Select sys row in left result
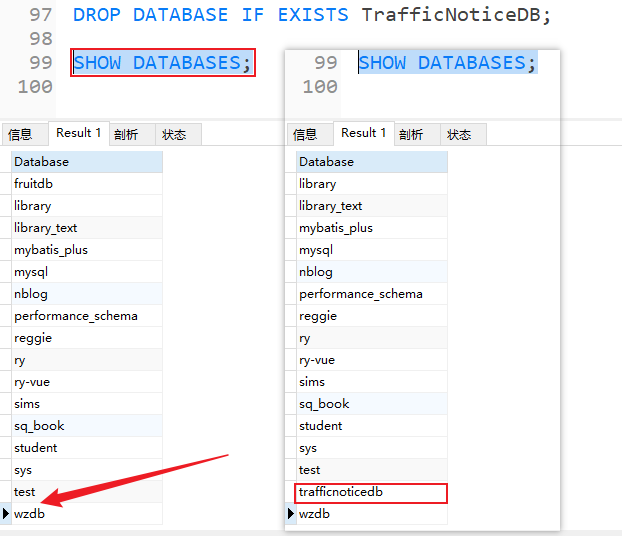The width and height of the screenshot is (622, 536). pos(87,470)
